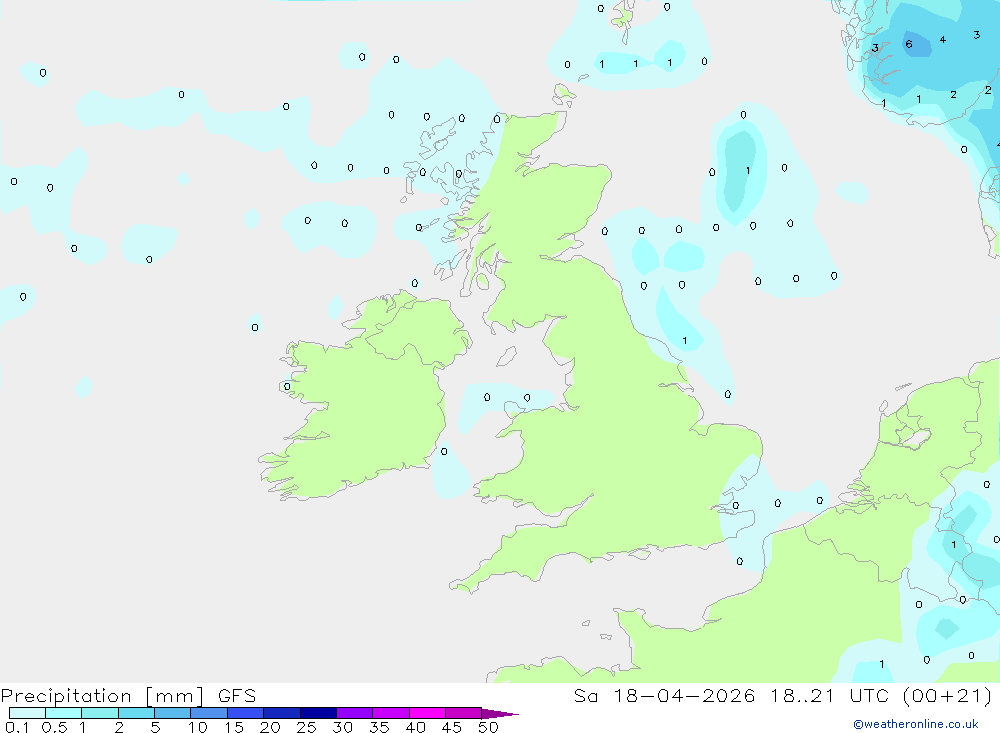Viewport: 1000px width, 733px height.
Task: Click the Isle of Man outline on the map
Action: click(506, 356)
